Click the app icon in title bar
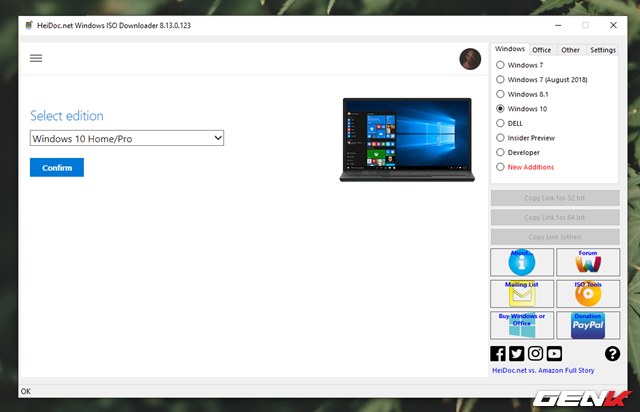The image size is (640, 412). (29, 25)
